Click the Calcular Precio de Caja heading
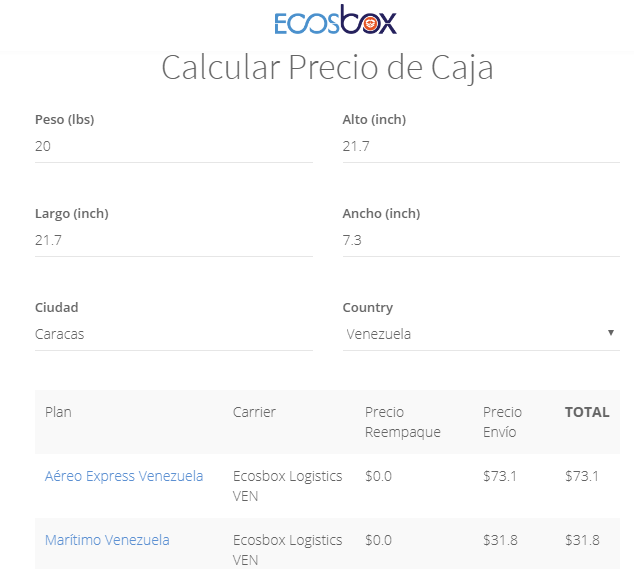 point(327,68)
